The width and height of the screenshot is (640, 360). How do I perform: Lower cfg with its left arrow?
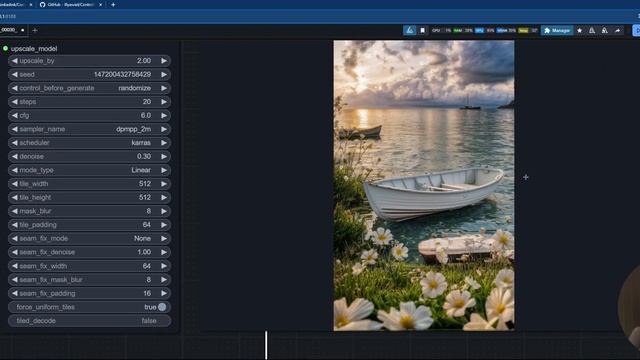coord(15,116)
